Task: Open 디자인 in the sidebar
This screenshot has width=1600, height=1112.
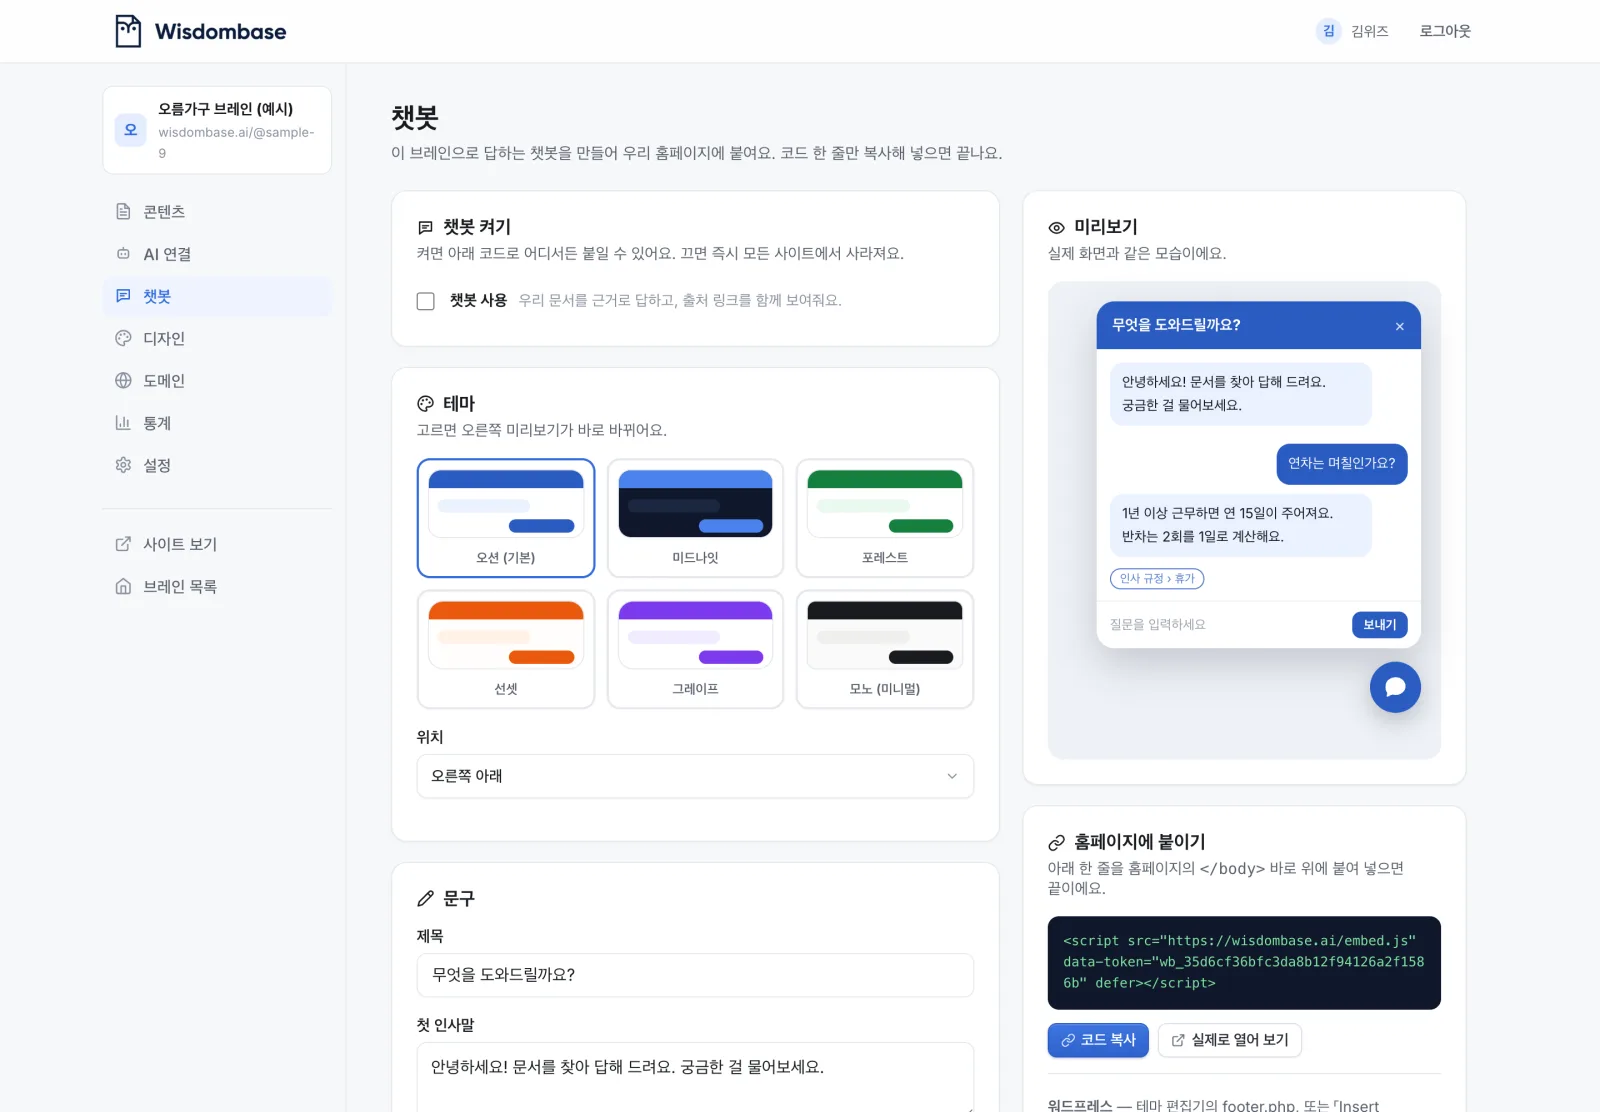Action: (217, 338)
